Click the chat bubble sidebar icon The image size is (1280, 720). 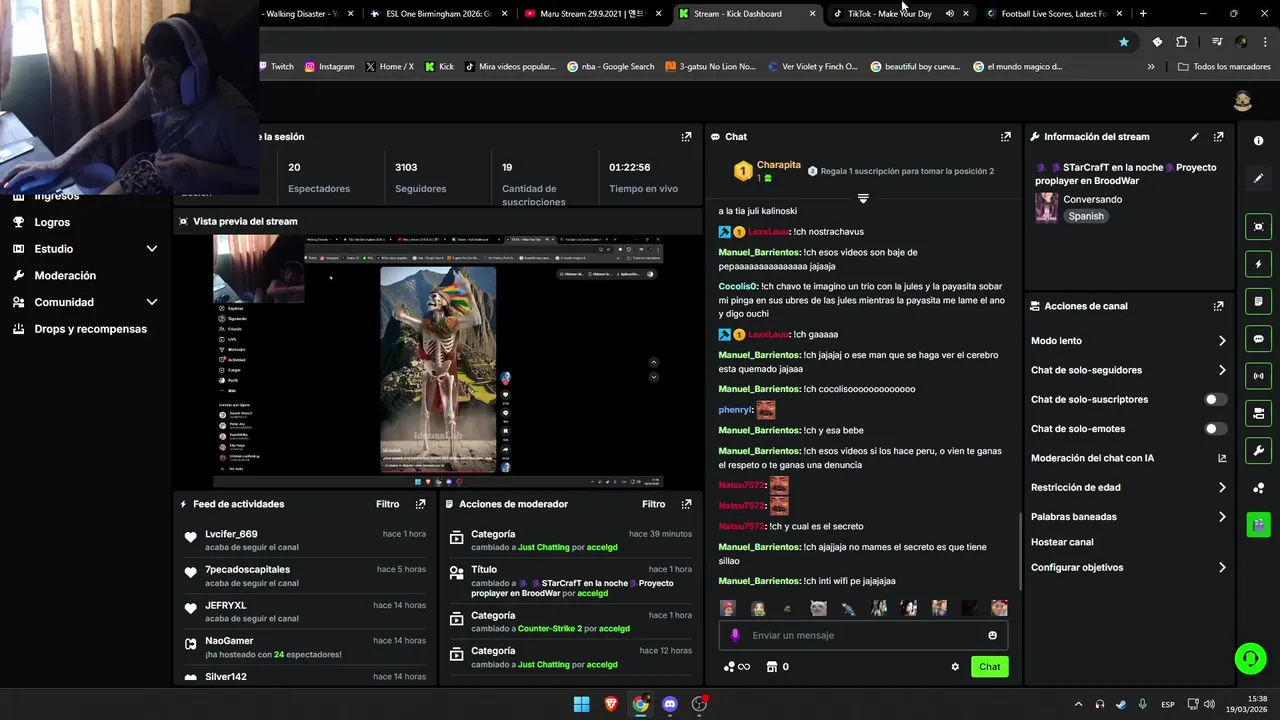click(x=1258, y=339)
